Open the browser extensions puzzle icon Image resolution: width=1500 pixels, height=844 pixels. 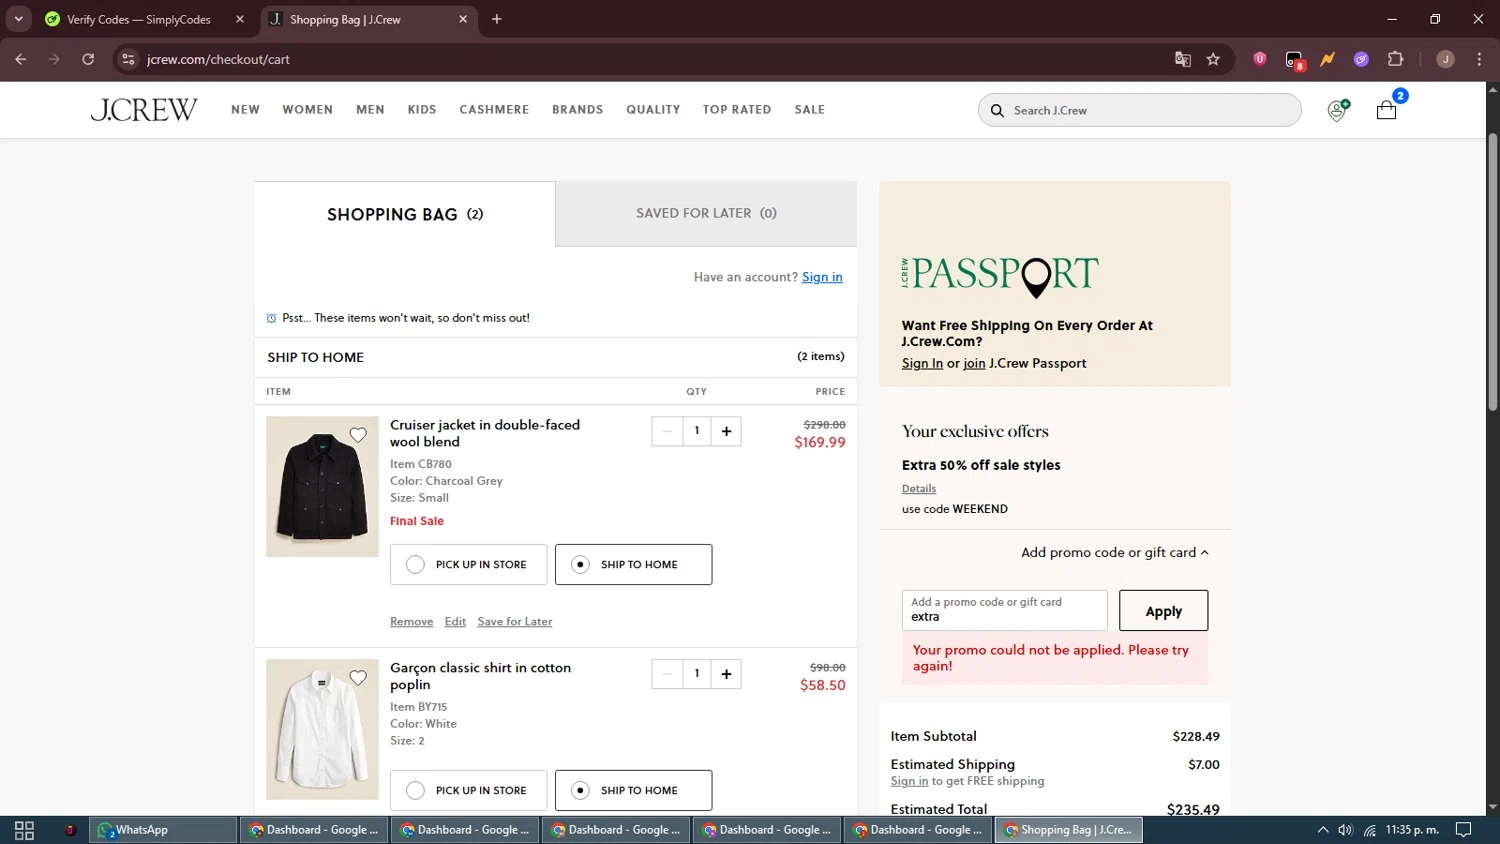click(1396, 59)
